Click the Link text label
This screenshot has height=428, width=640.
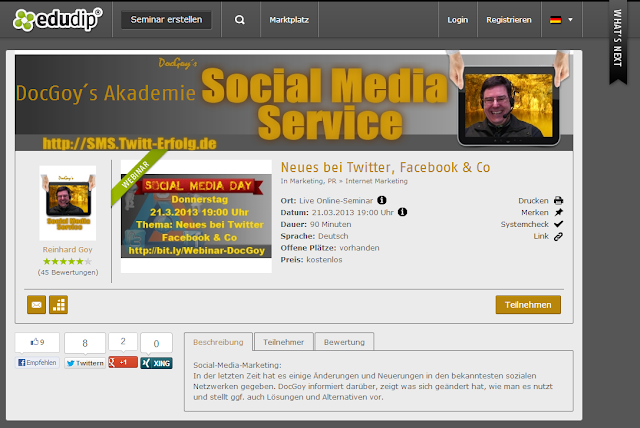(541, 236)
